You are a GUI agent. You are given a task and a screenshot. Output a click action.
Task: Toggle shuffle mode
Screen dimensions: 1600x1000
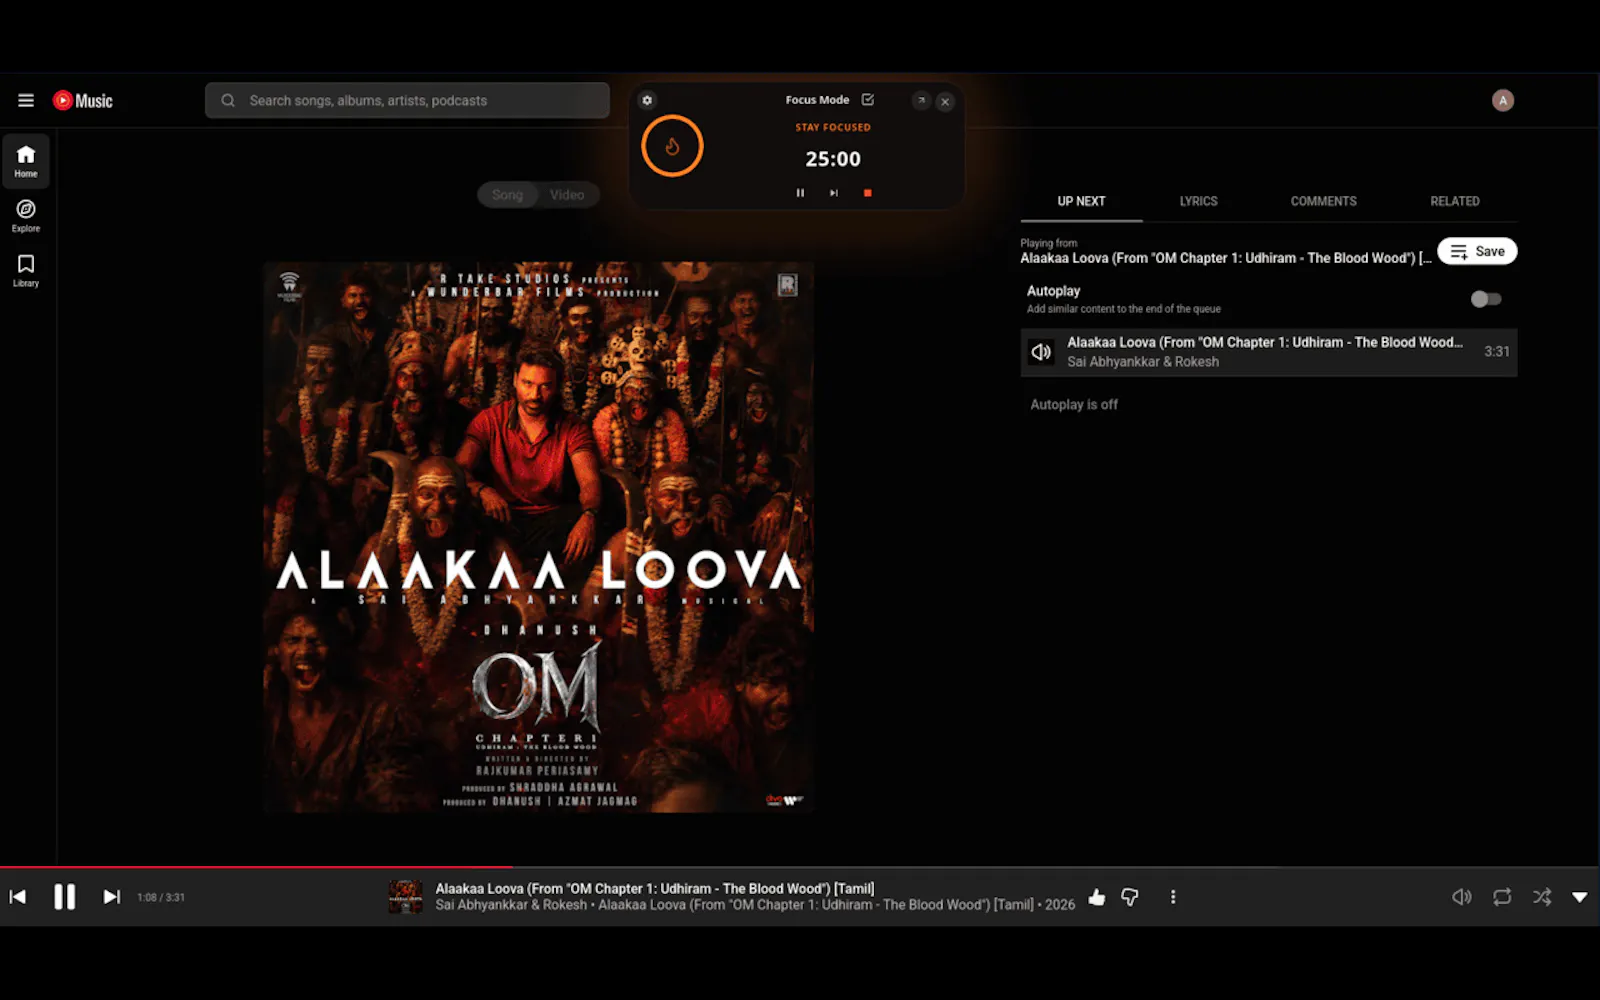(x=1542, y=897)
